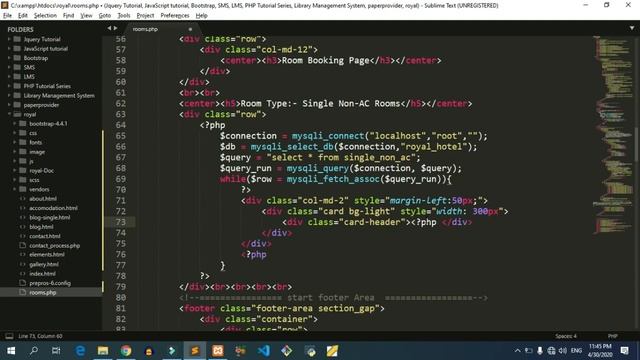Open the notification center icon
The height and width of the screenshot is (360, 640).
coord(624,351)
